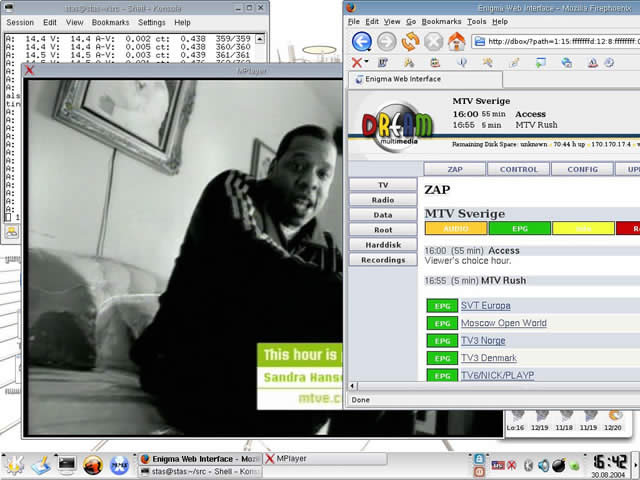Click the left arrow of the horizontal scrollbar
This screenshot has height=480, width=640.
click(352, 386)
